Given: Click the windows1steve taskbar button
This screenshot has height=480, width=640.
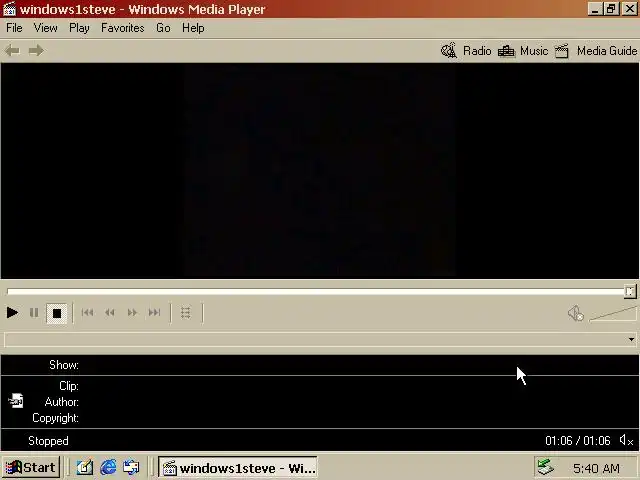Looking at the screenshot, I should (x=238, y=468).
